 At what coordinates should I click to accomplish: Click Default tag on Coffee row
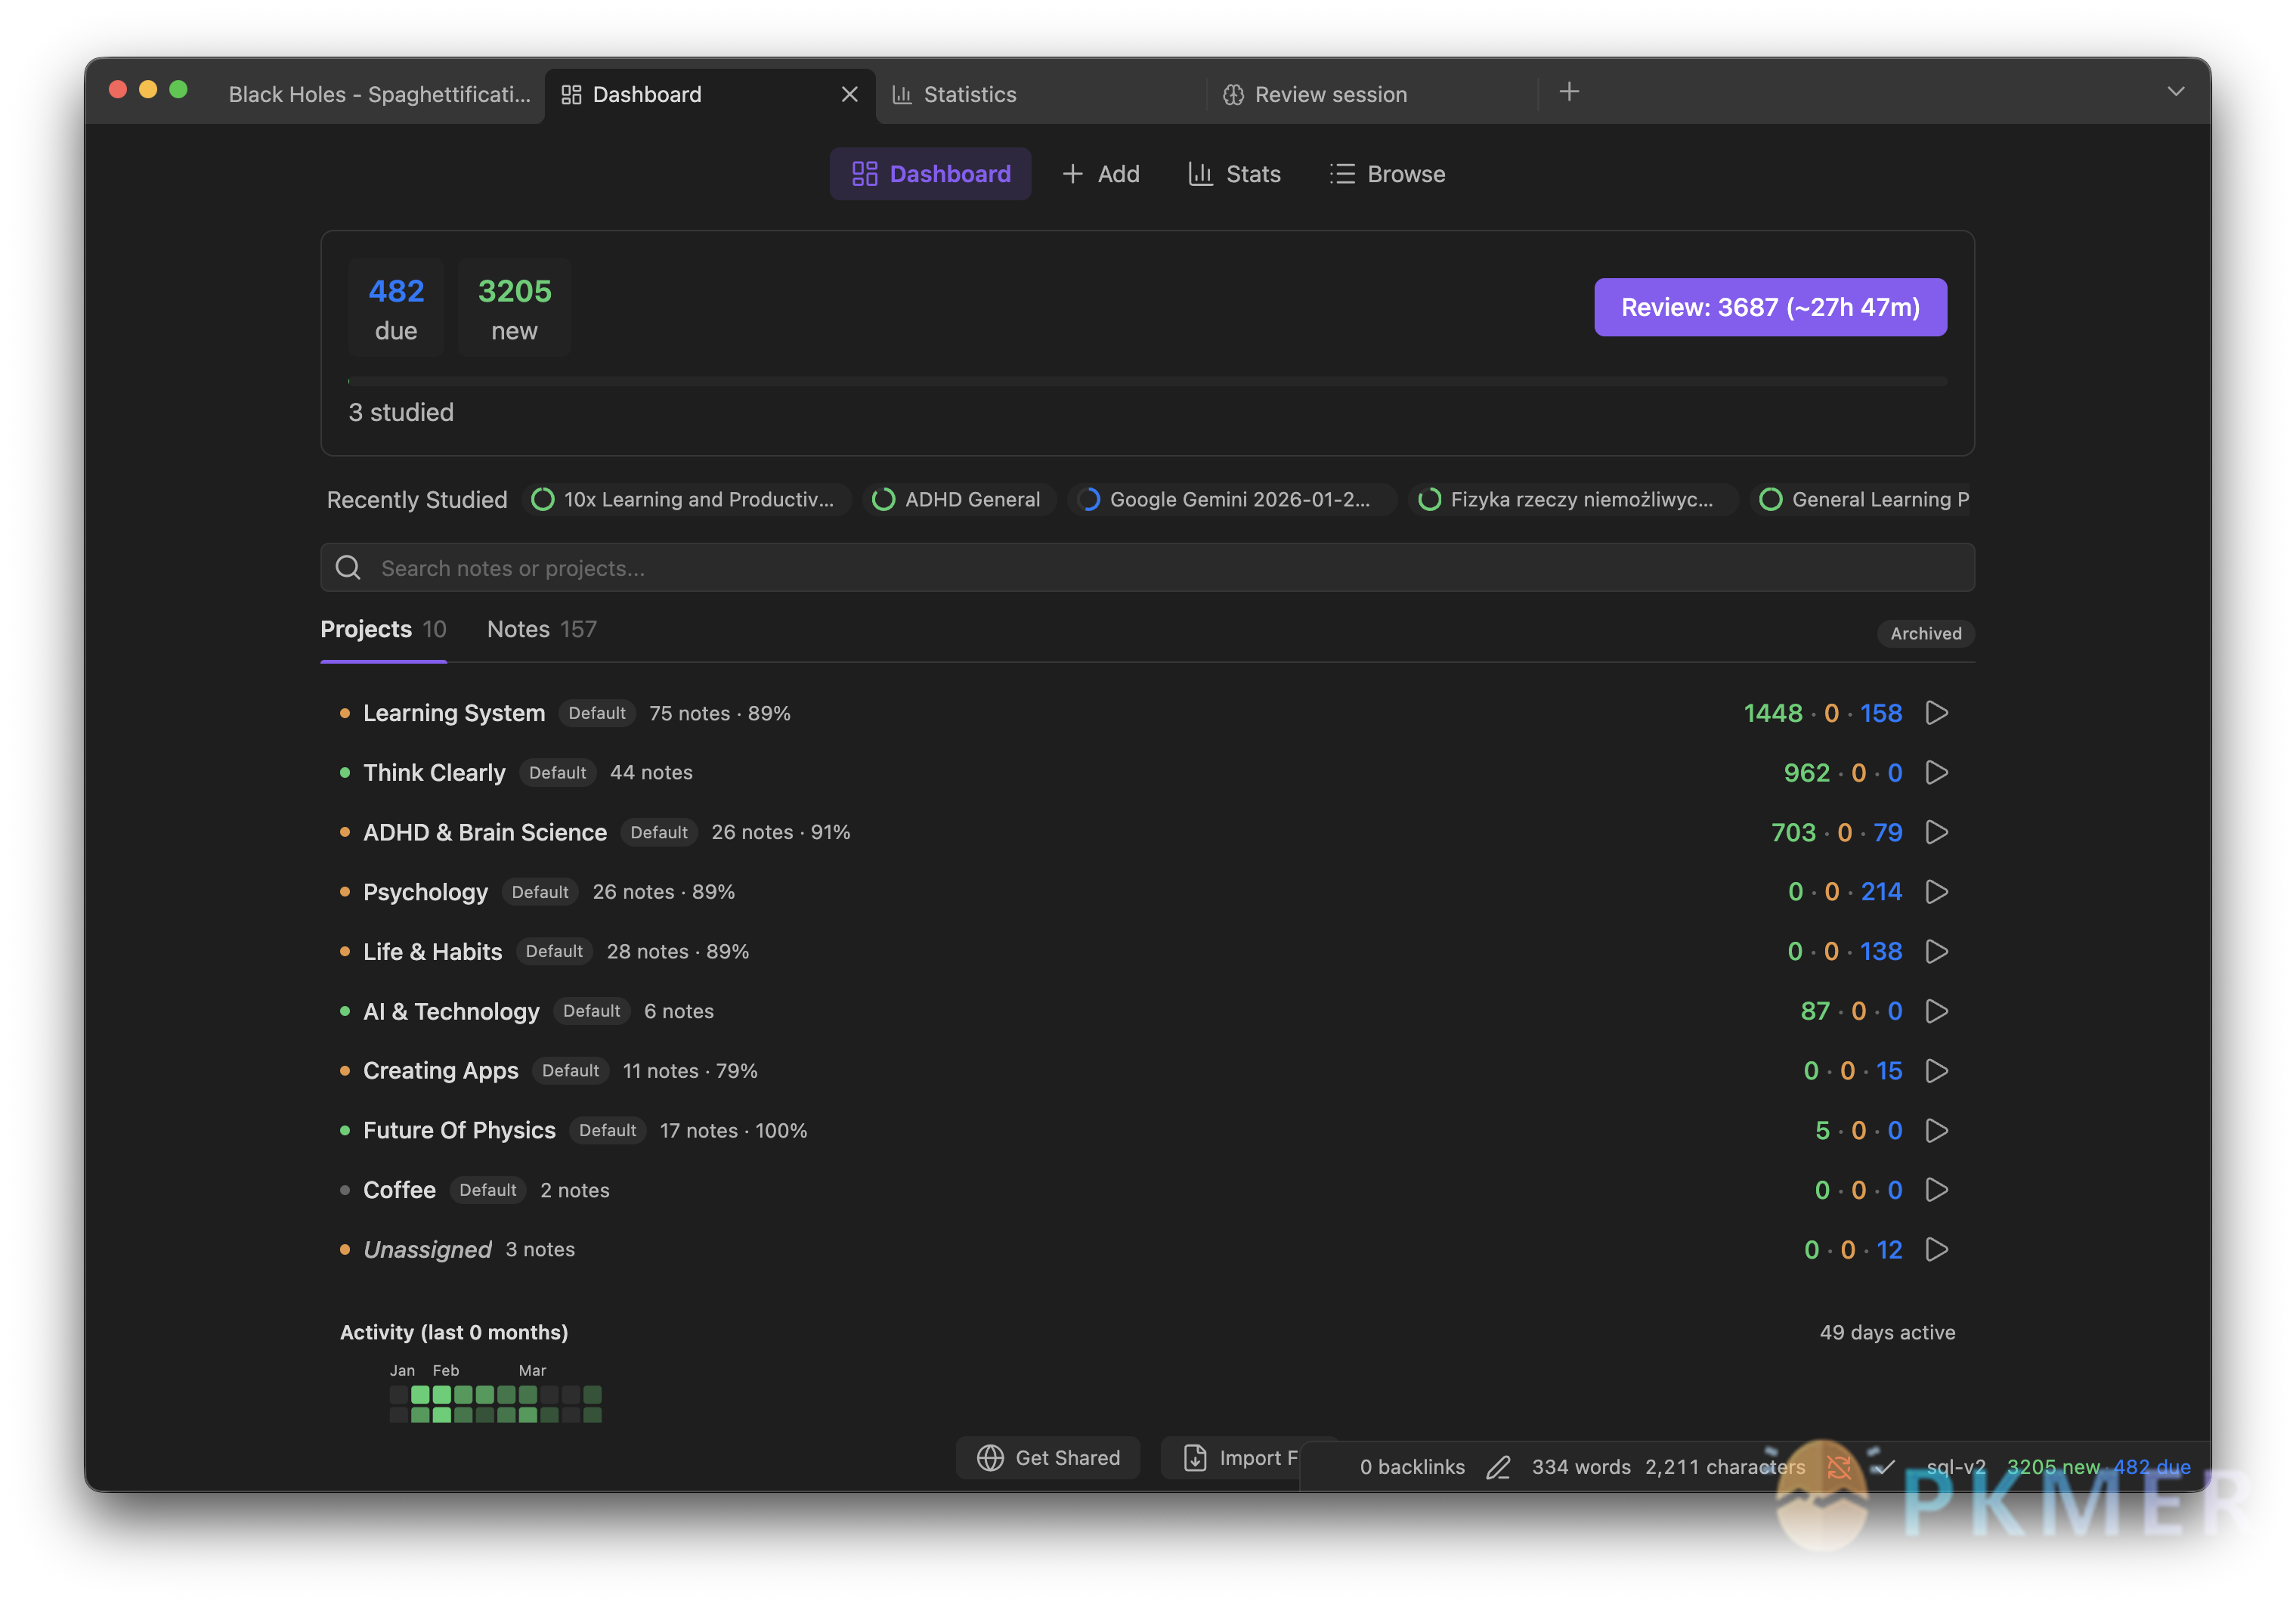click(x=488, y=1190)
